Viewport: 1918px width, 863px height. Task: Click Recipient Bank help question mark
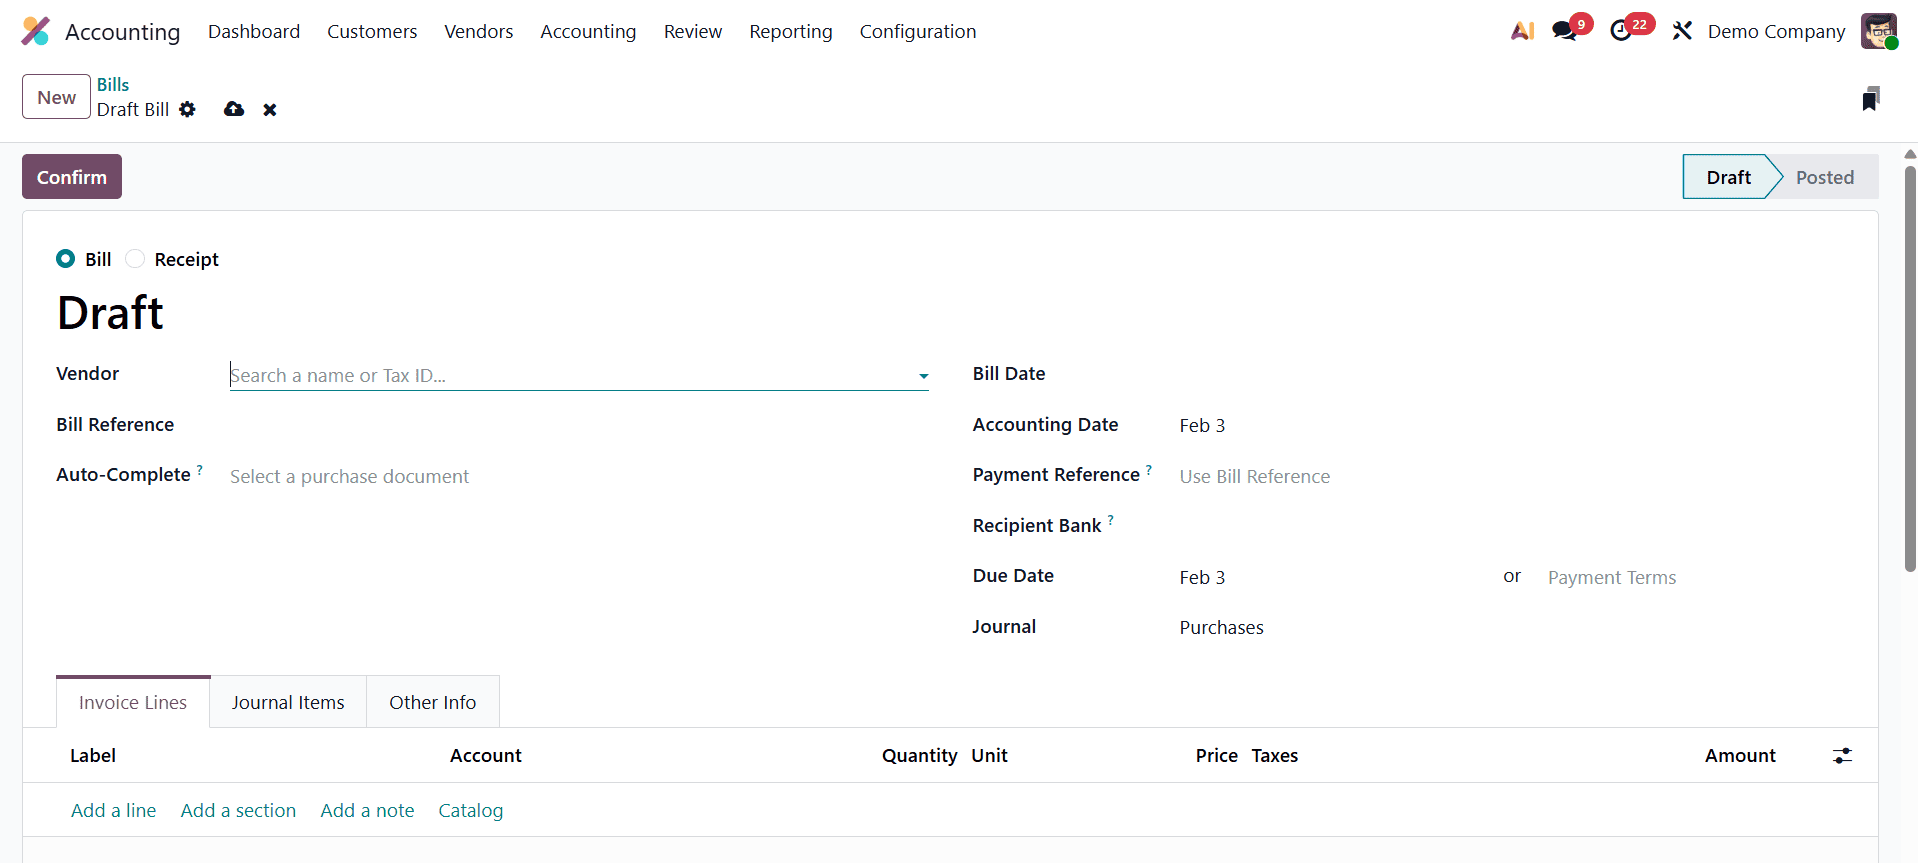1111,520
